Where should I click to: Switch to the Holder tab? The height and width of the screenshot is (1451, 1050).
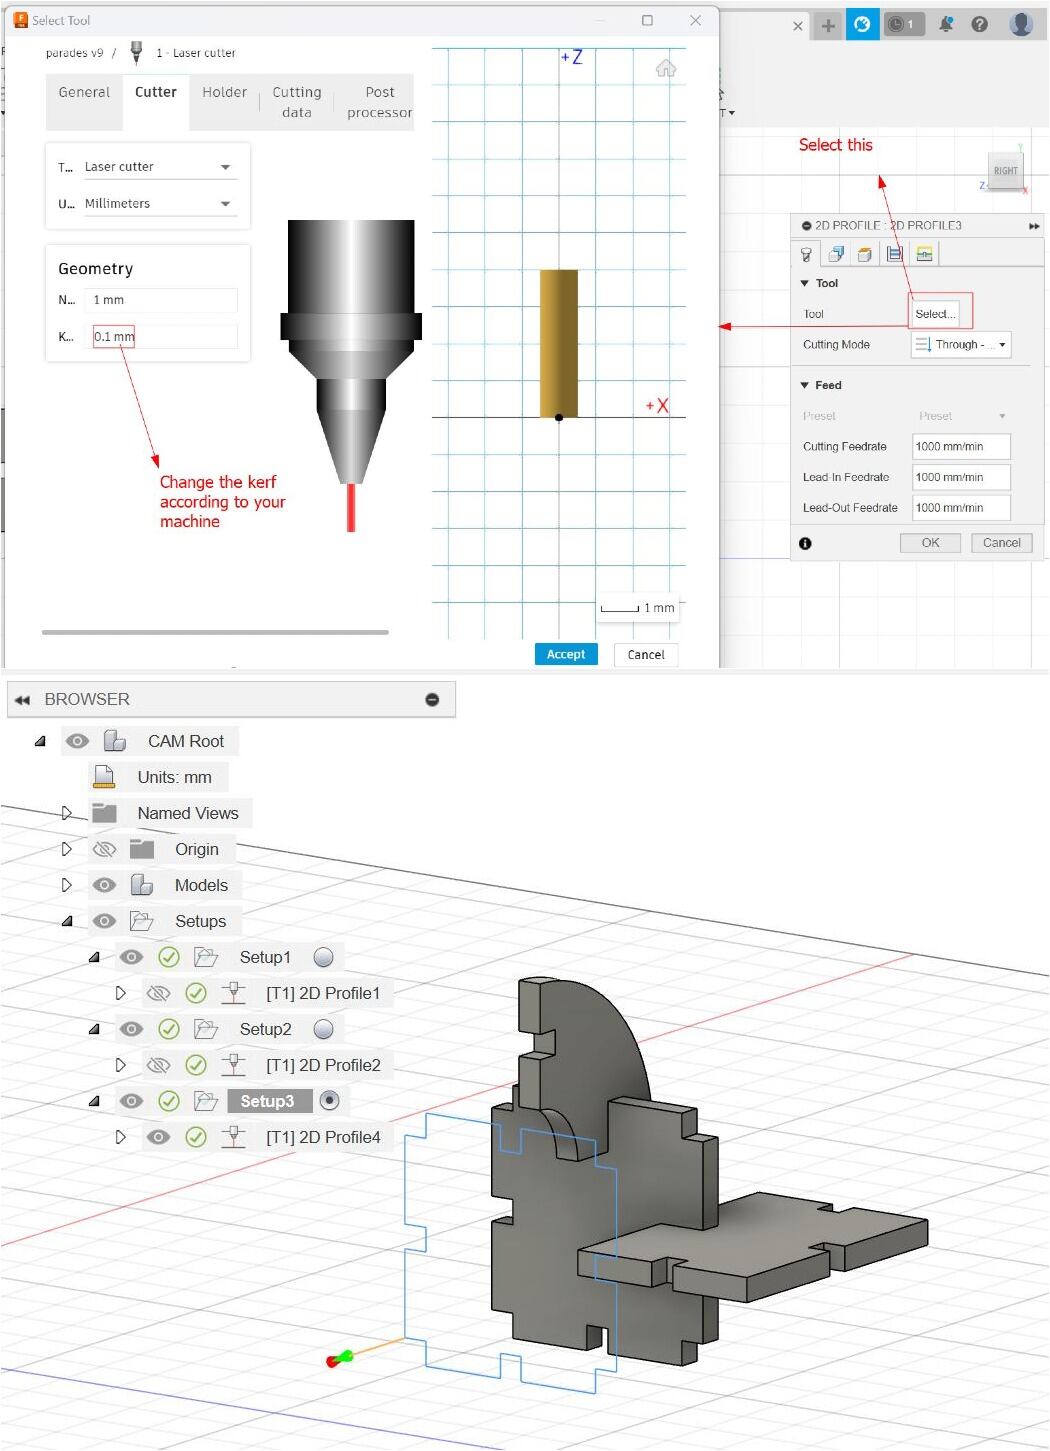pos(224,92)
